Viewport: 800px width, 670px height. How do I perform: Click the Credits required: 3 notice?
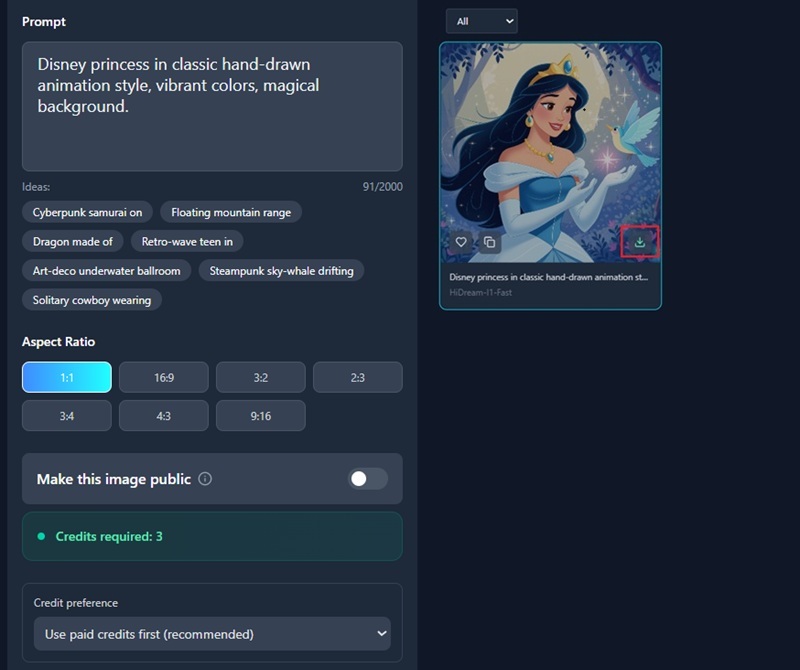212,536
